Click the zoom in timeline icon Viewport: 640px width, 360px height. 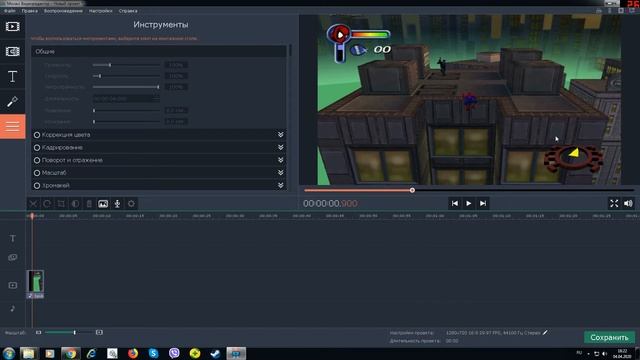99,333
